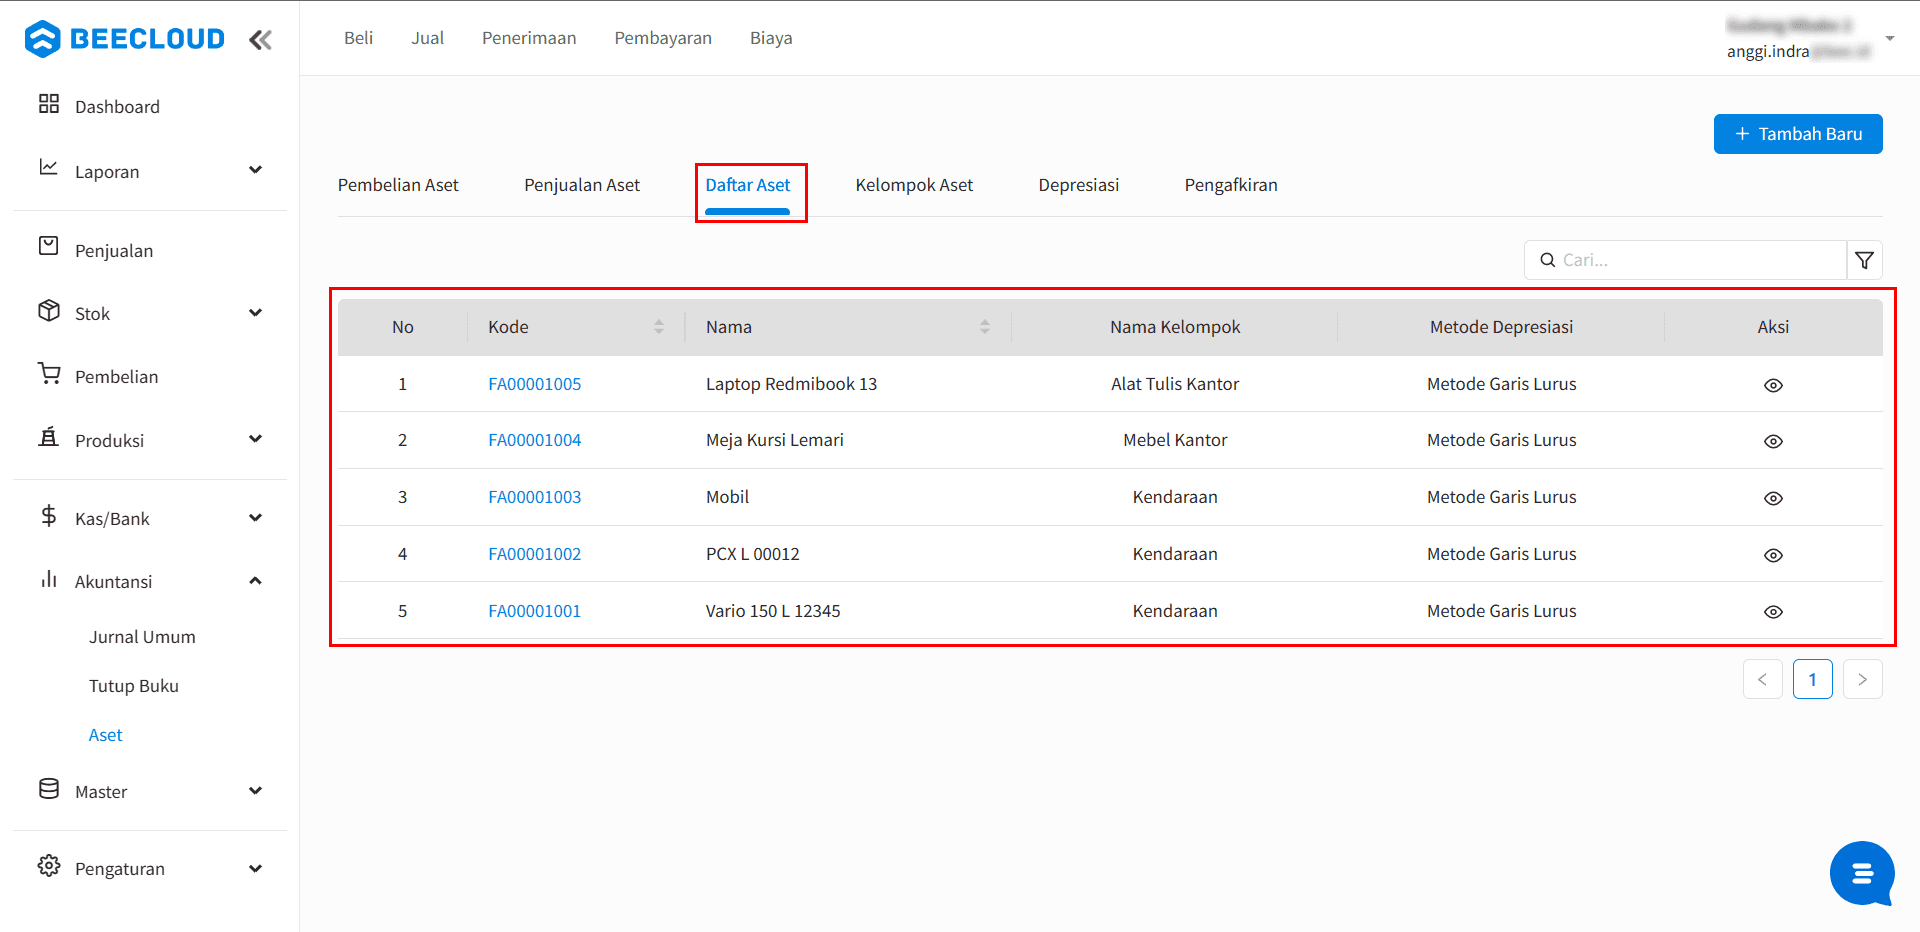Screen dimensions: 1920x932
Task: Open asset code FA00001004 link
Action: coord(534,440)
